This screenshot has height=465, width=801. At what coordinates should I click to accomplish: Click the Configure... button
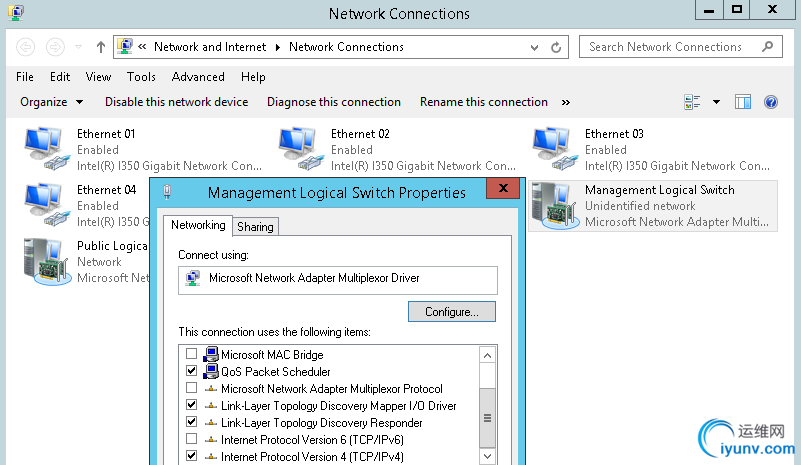click(452, 312)
